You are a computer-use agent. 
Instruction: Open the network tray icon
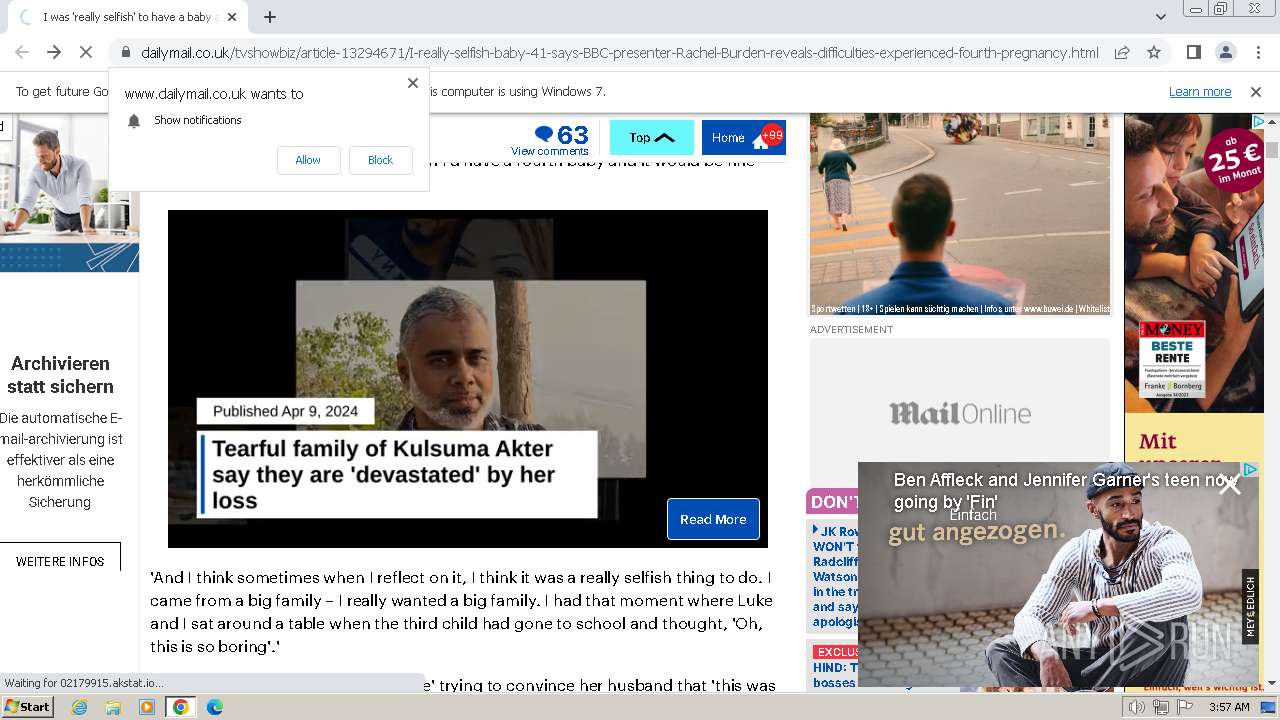[x=1161, y=707]
